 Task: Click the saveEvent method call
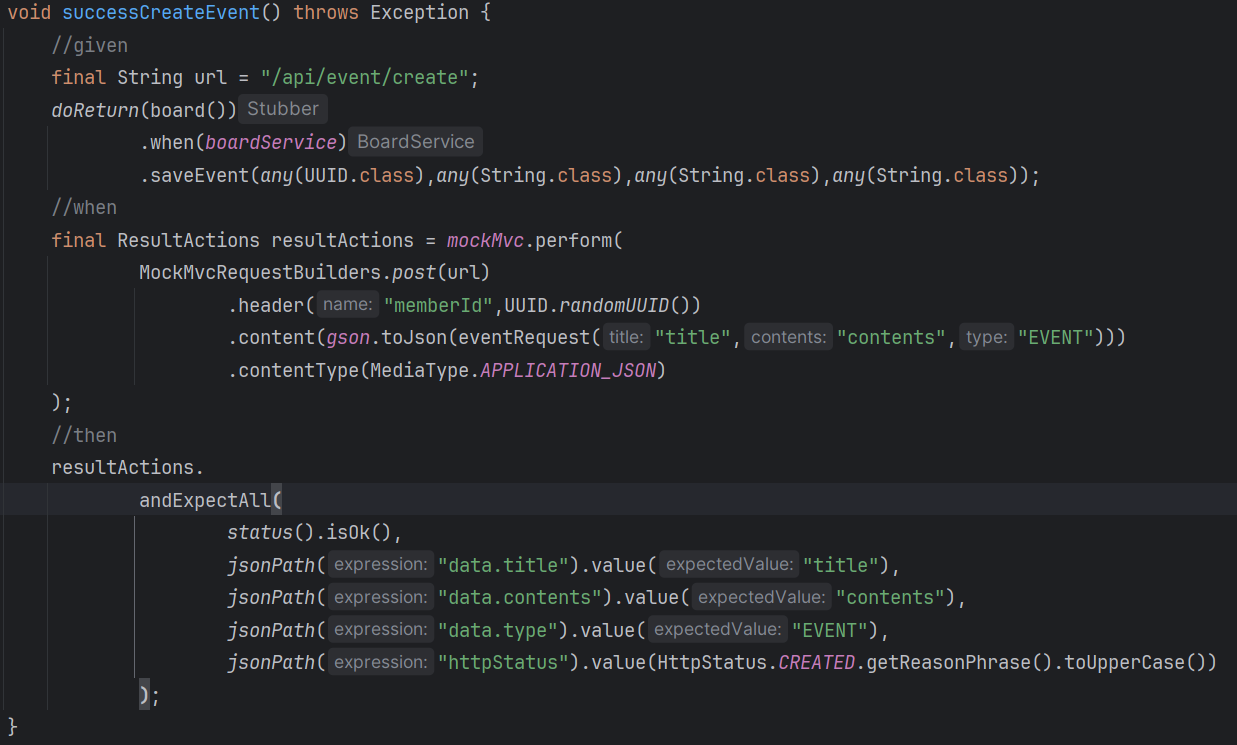pyautogui.click(x=200, y=175)
